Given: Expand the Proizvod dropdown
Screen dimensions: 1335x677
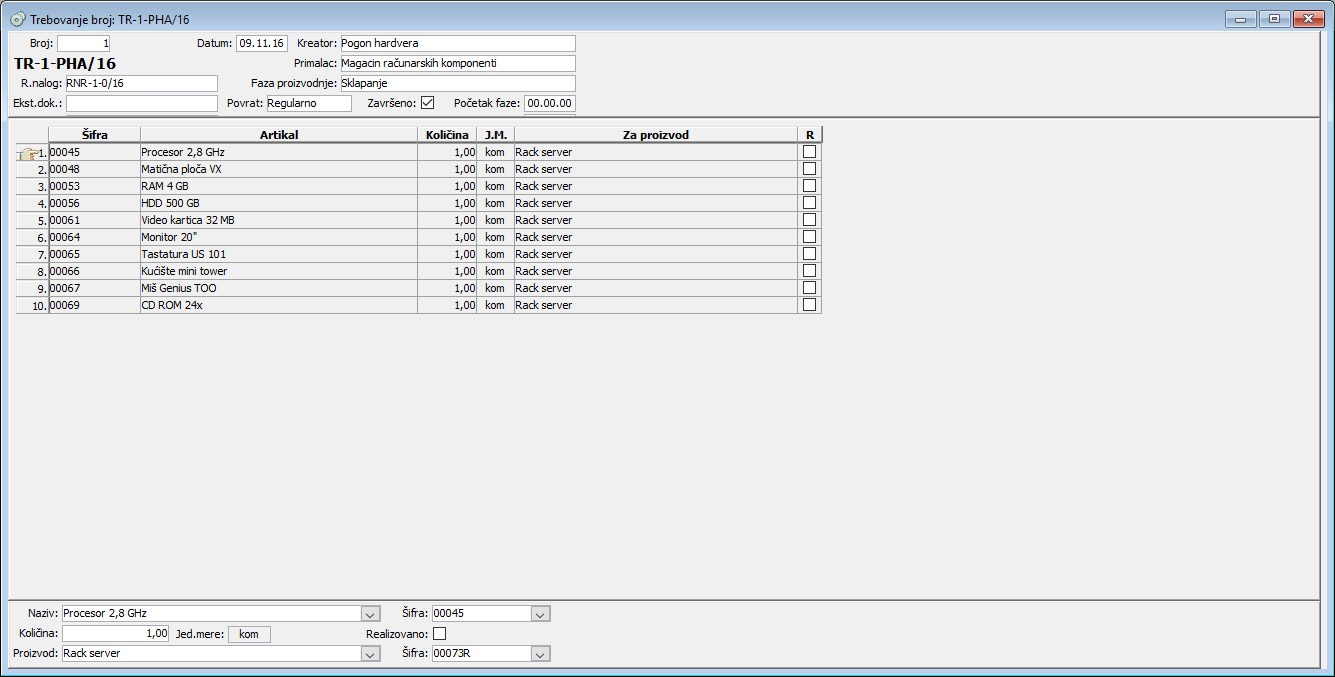Looking at the screenshot, I should 370,654.
